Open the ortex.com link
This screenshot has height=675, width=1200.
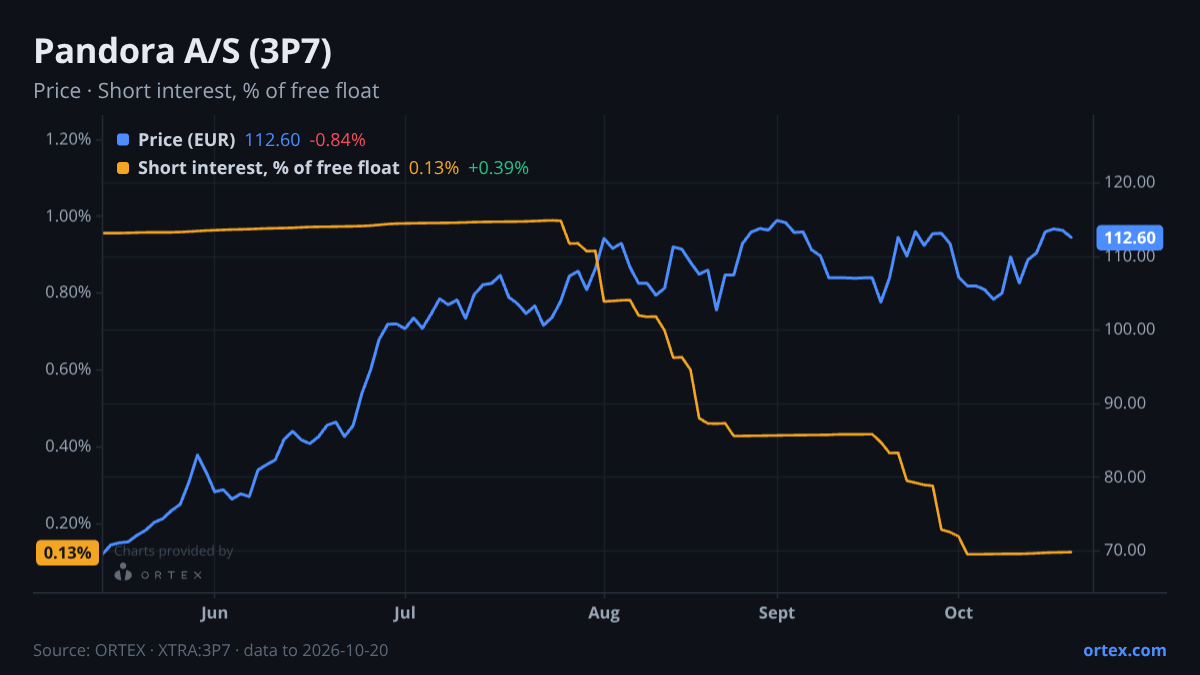[1124, 650]
